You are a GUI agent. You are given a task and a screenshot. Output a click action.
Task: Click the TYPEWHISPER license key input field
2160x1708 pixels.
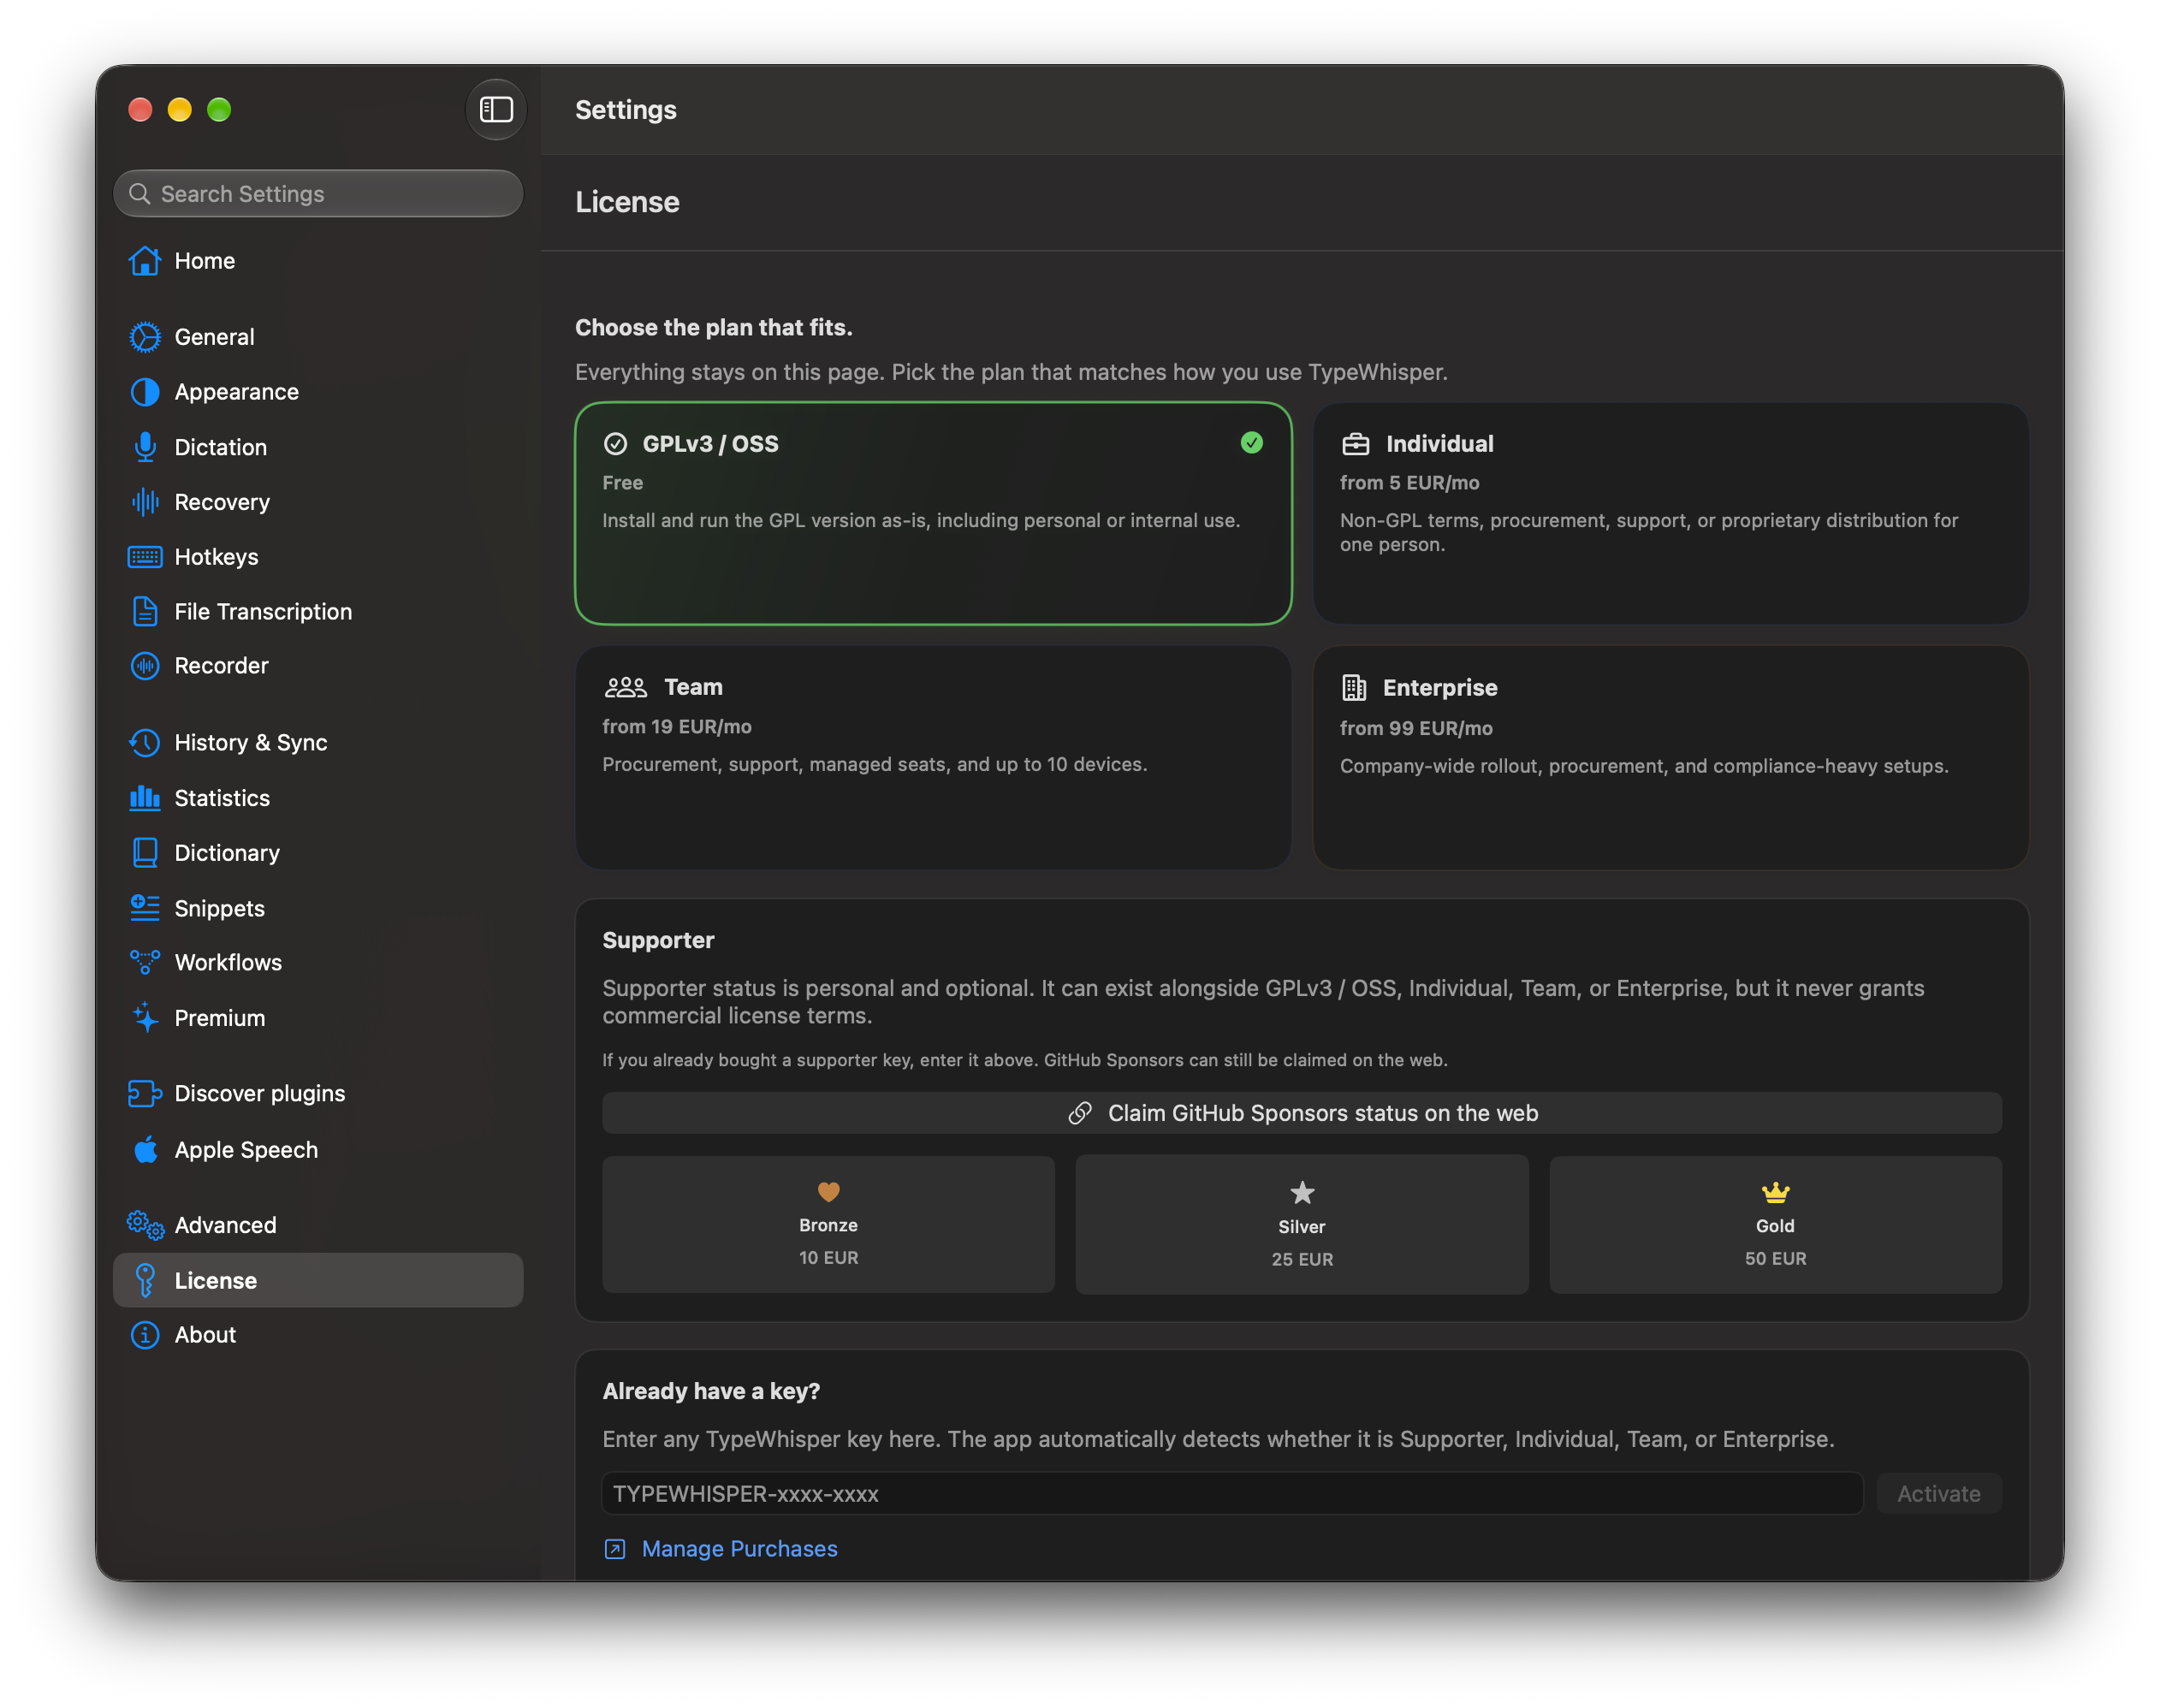coord(1232,1493)
